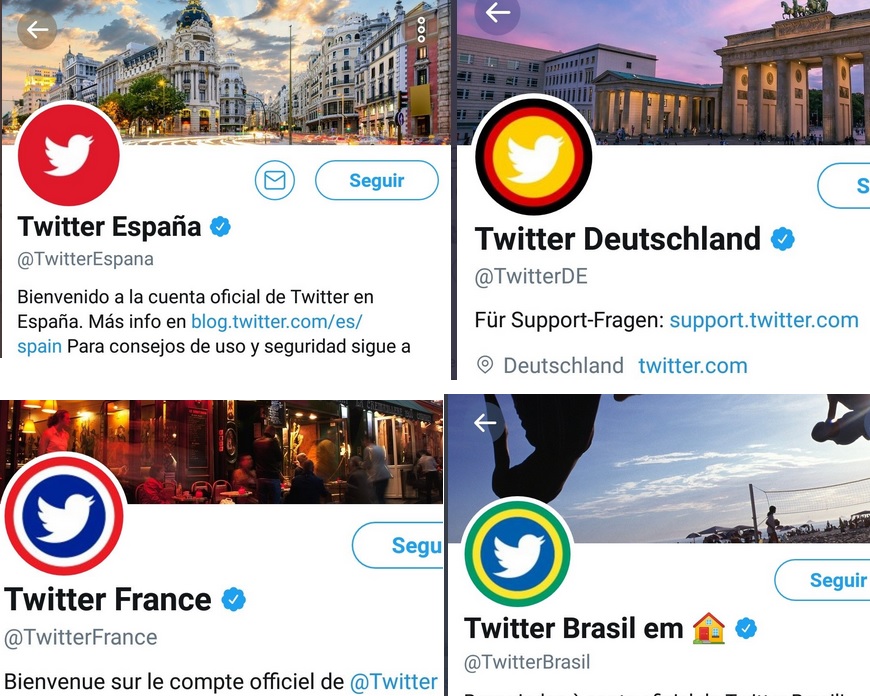The height and width of the screenshot is (696, 870).
Task: Open three-dot menu on Twitter España header
Action: [421, 30]
